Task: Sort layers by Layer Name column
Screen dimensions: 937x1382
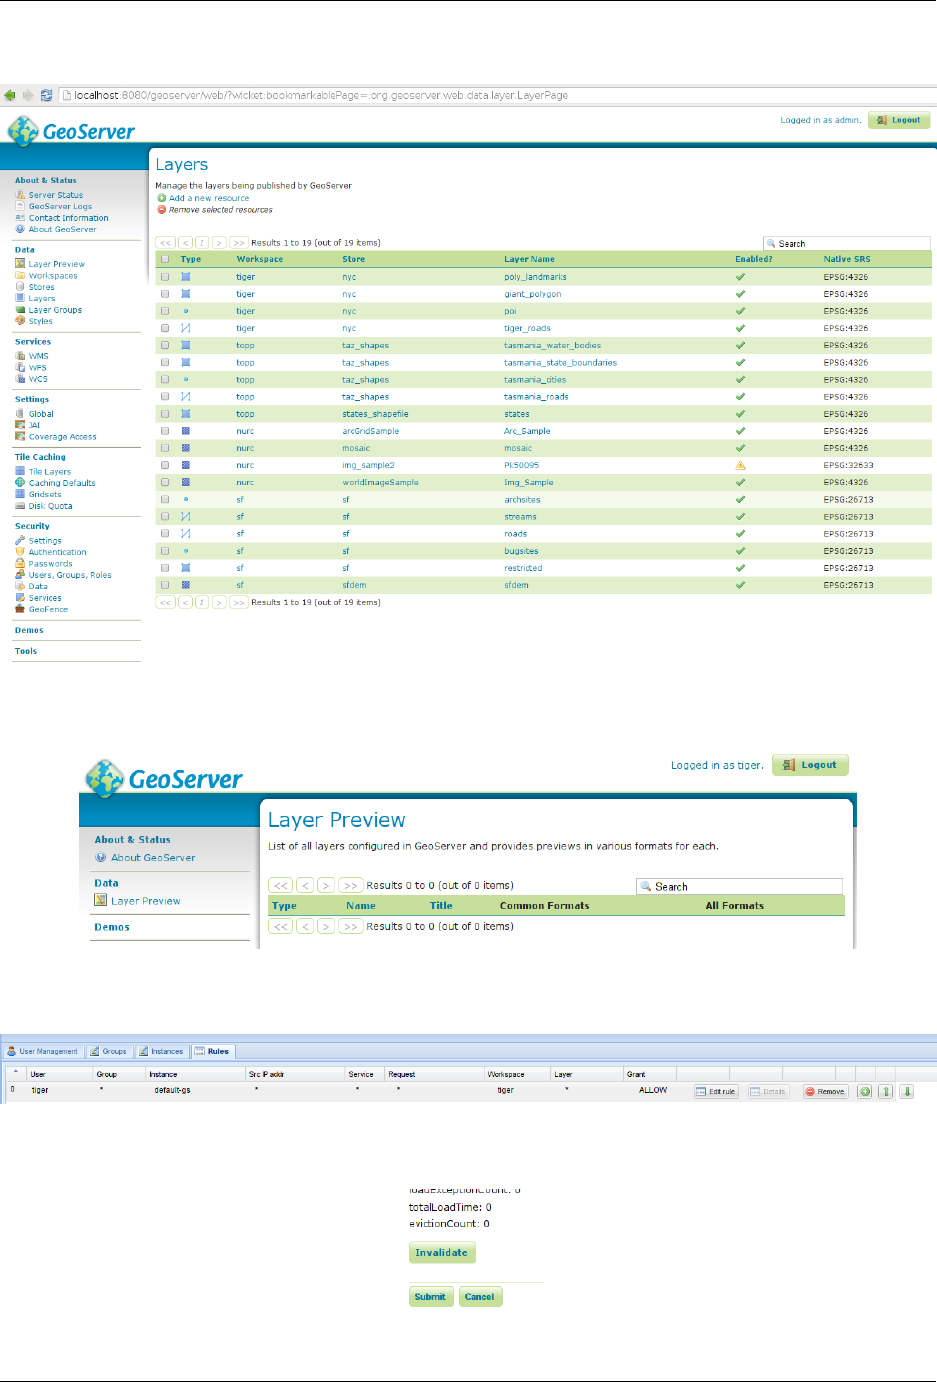Action: tap(529, 259)
